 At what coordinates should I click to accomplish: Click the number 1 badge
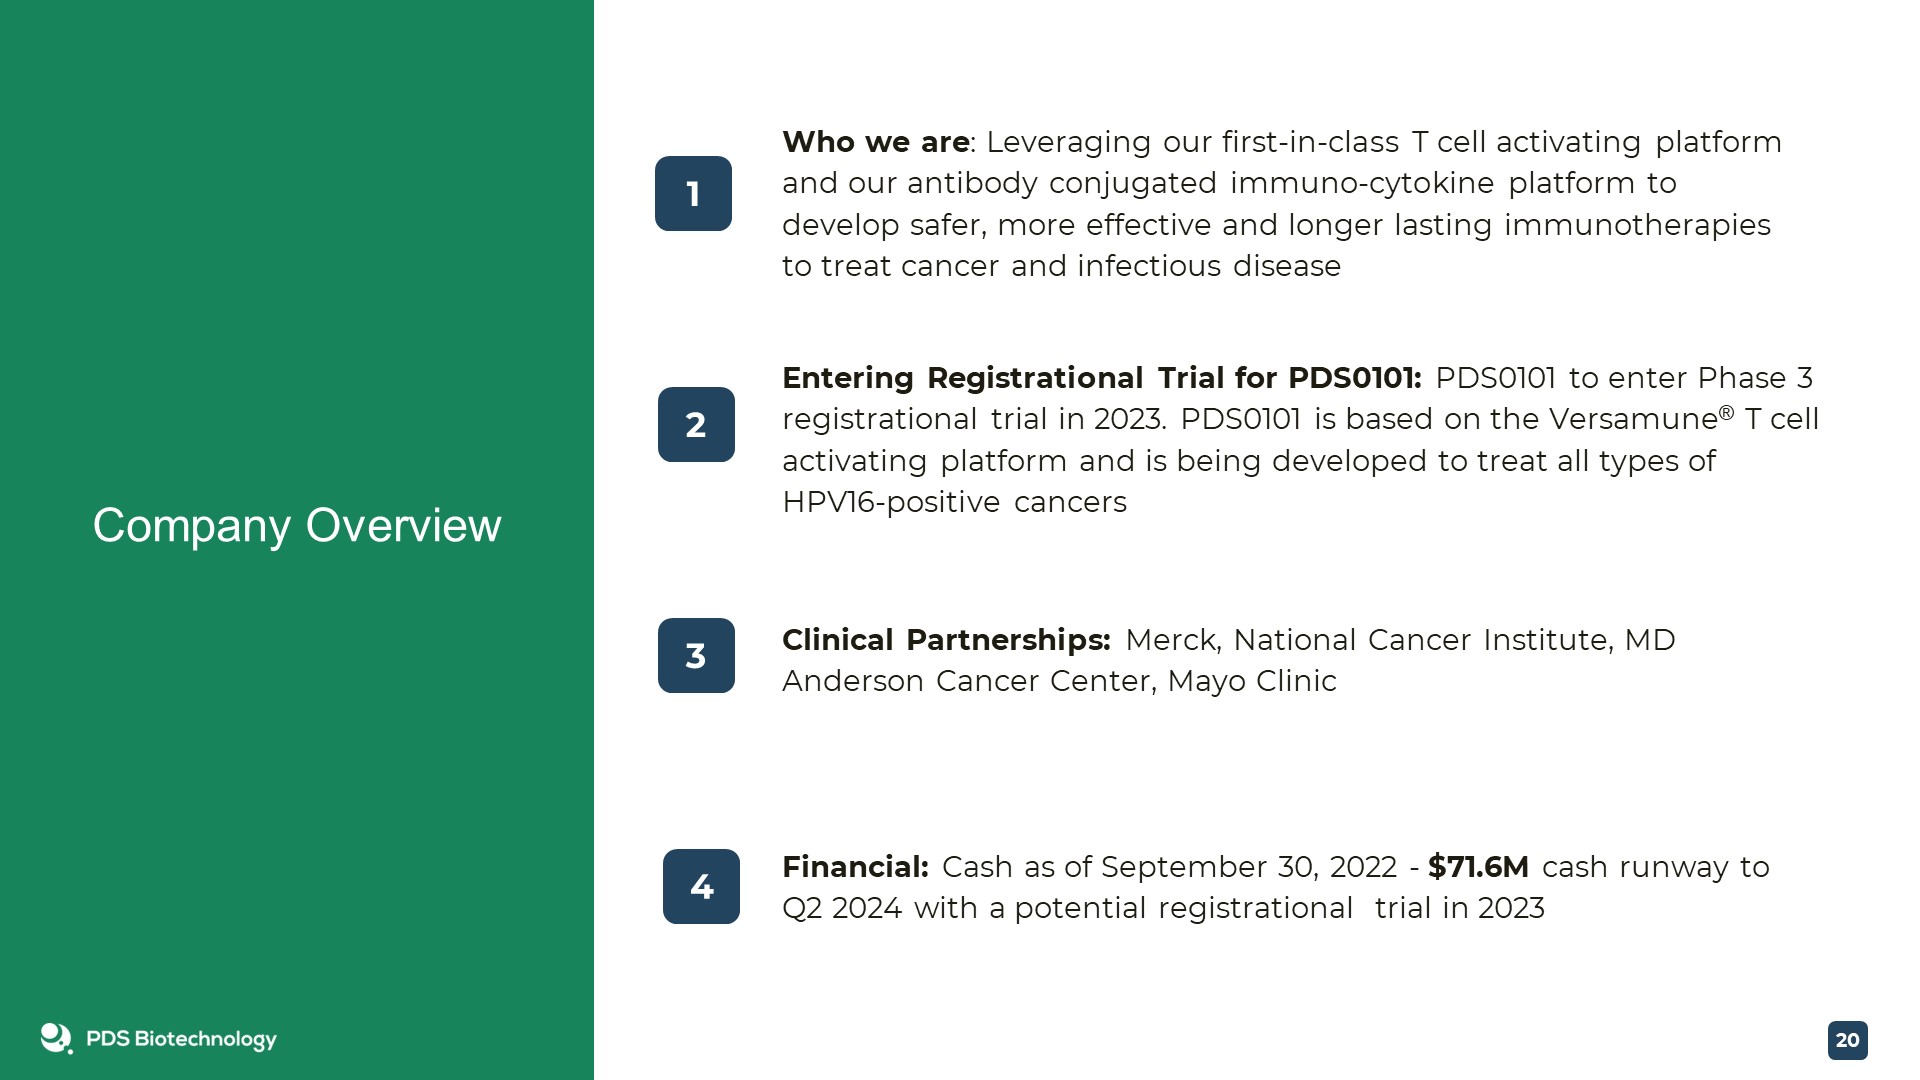point(693,193)
